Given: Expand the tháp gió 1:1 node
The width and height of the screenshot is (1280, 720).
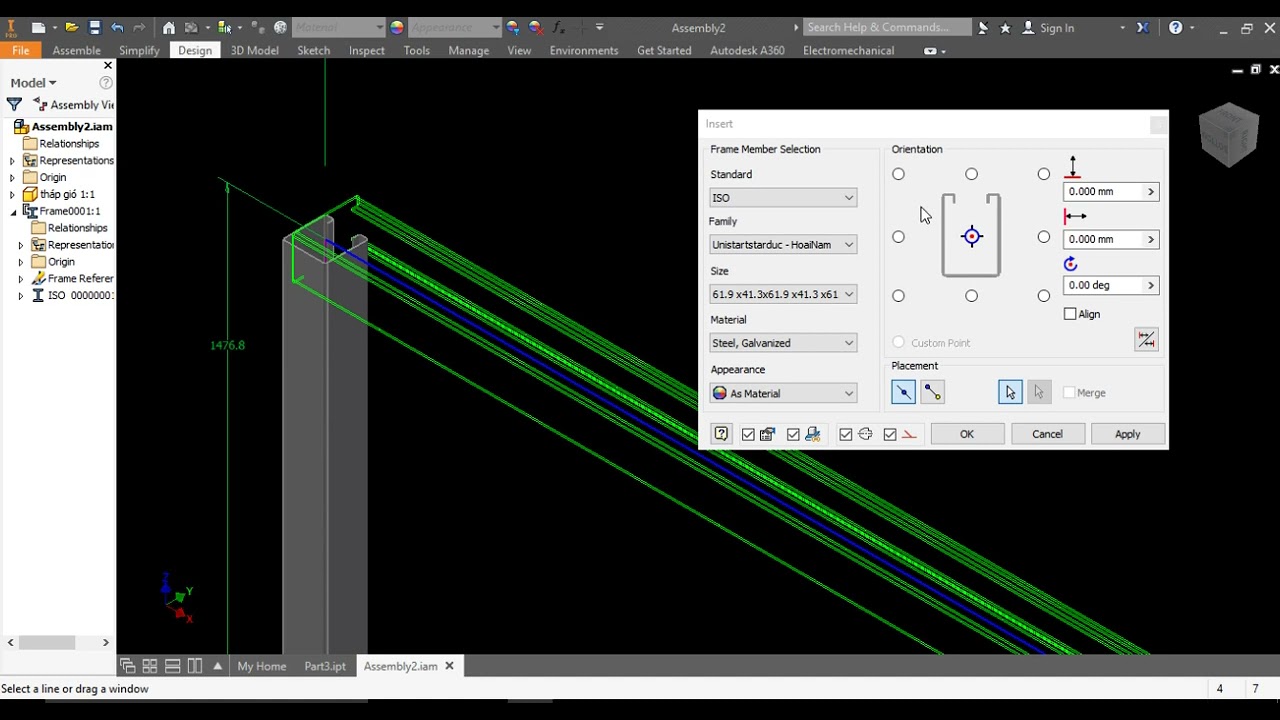Looking at the screenshot, I should (13, 195).
